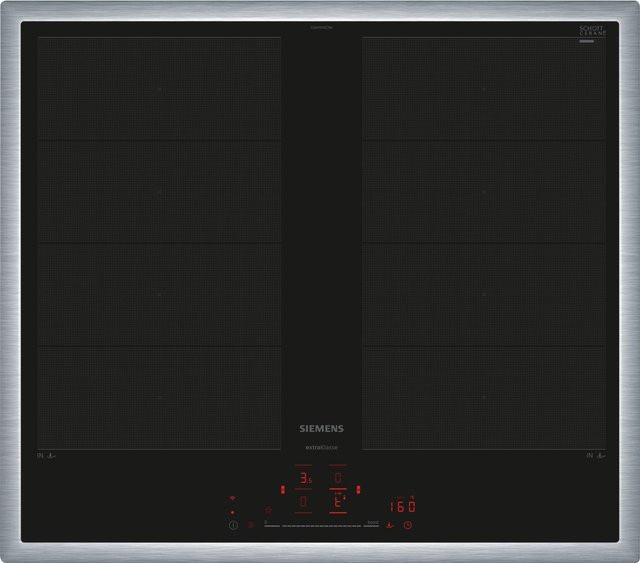Viewport: 640px width, 563px height.
Task: Tap the timer clock icon
Action: coord(408,525)
